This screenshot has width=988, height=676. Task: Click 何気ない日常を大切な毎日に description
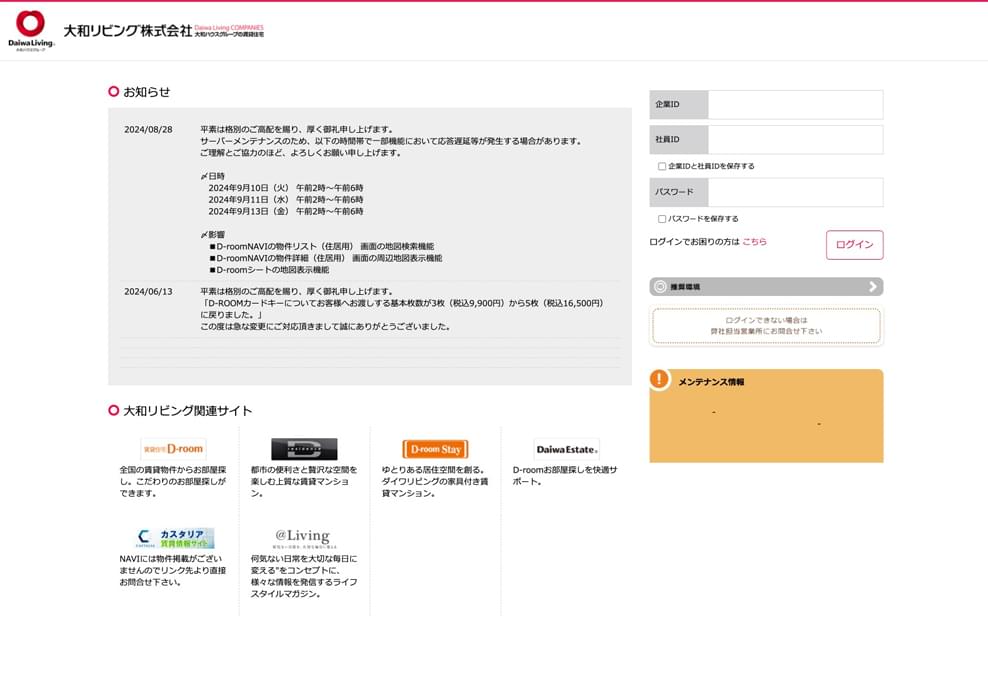point(304,576)
